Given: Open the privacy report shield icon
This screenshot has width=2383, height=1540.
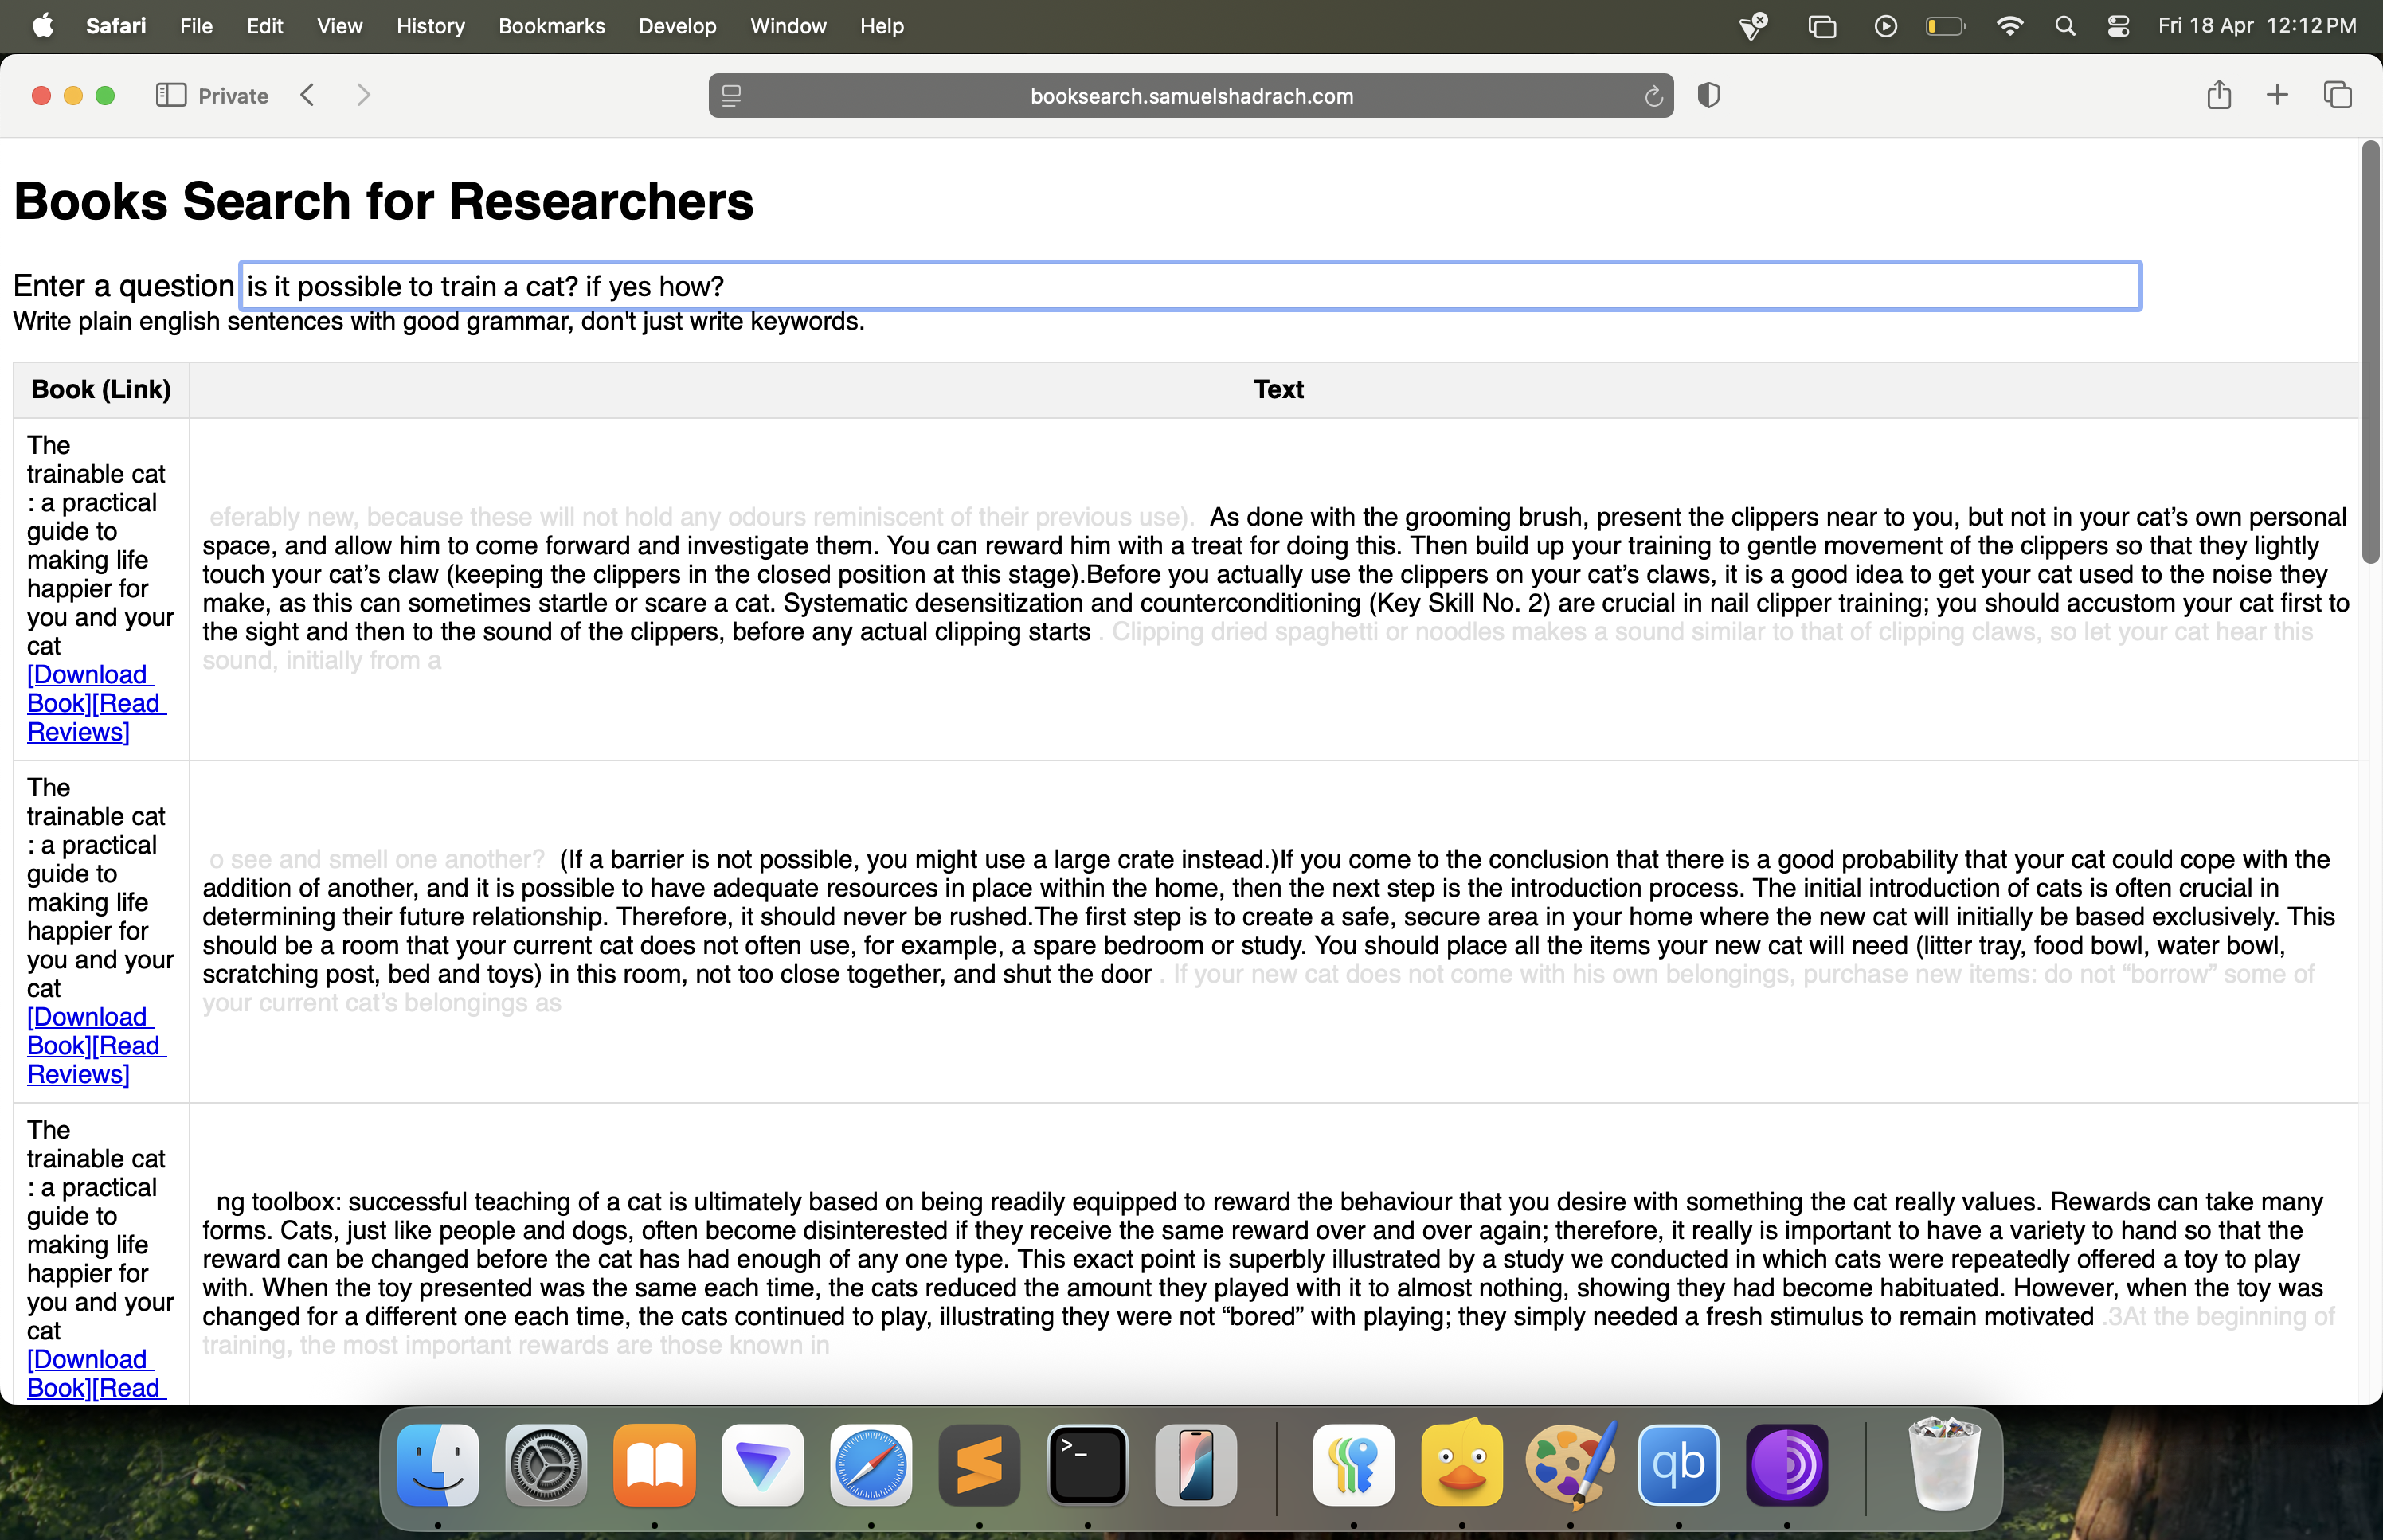Looking at the screenshot, I should (1709, 95).
